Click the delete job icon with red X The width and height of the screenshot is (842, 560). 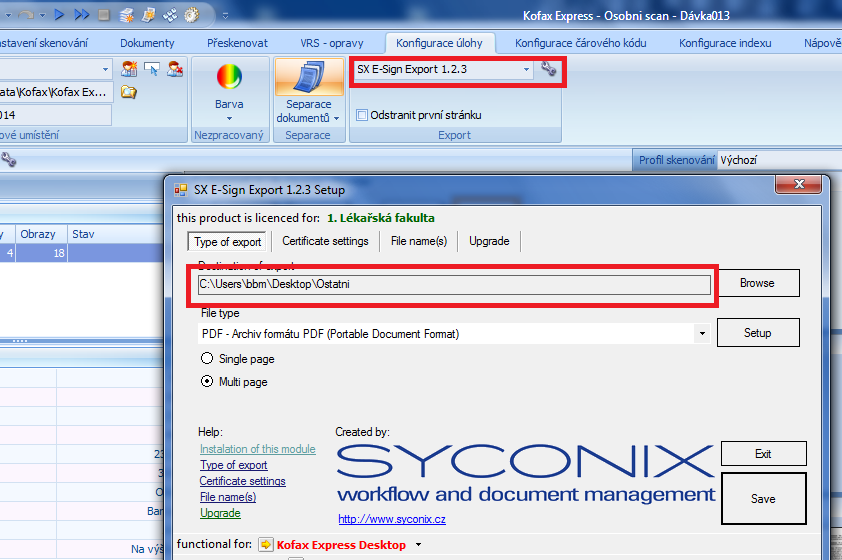(175, 69)
